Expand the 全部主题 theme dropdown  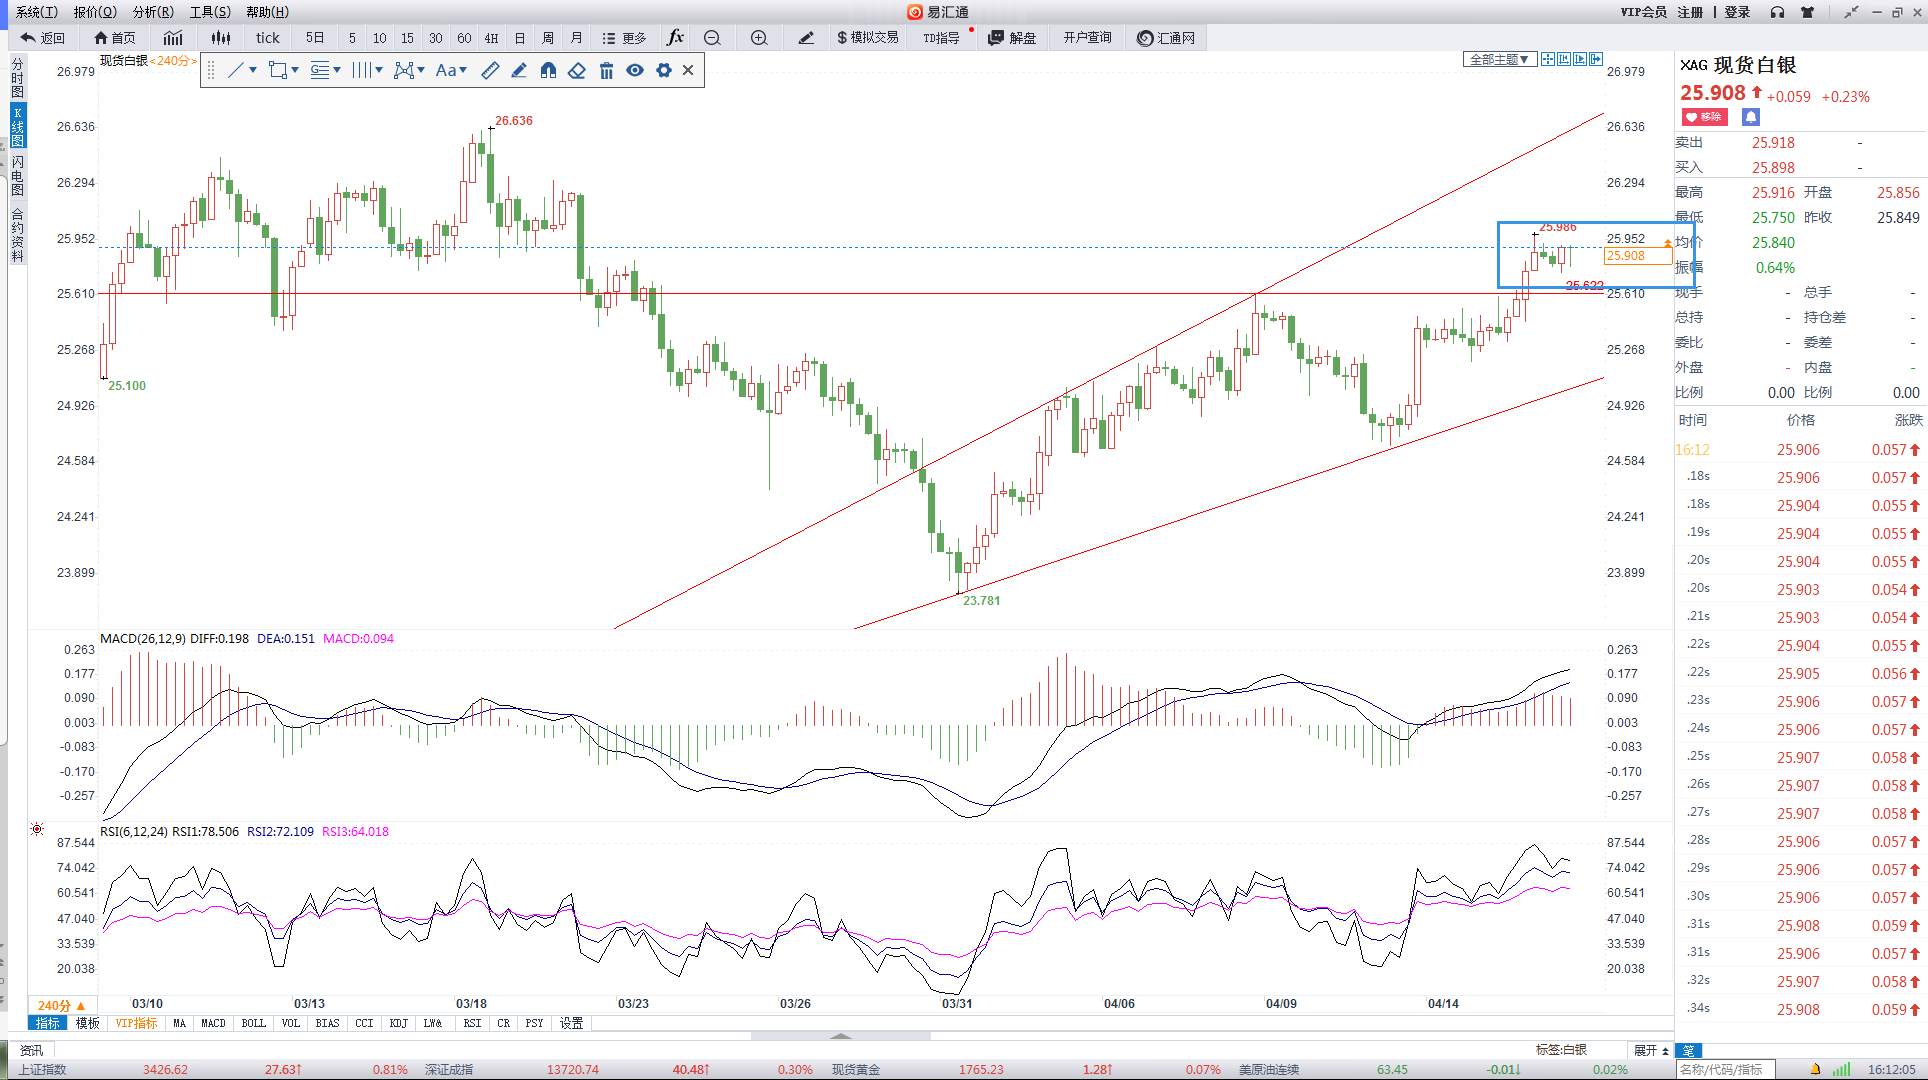pos(1498,60)
